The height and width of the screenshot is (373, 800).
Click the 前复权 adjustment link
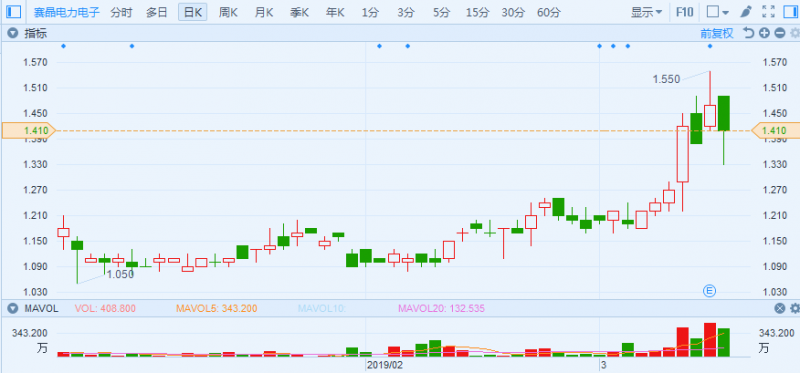[x=717, y=34]
